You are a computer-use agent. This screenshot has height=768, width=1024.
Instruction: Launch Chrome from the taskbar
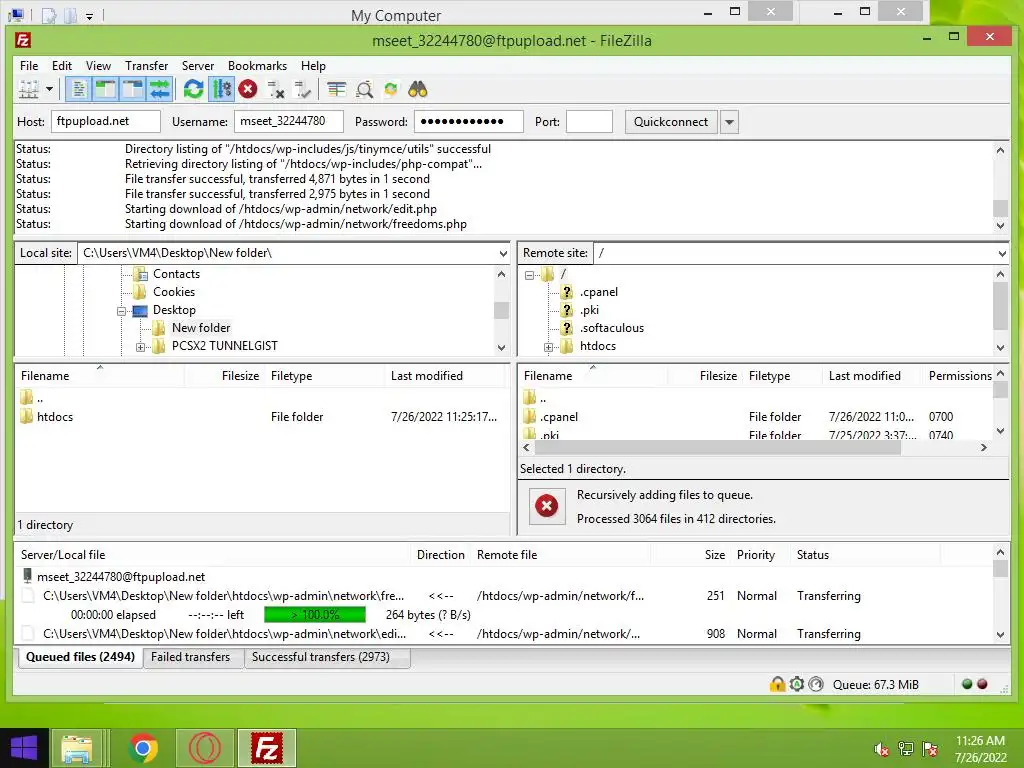[142, 748]
